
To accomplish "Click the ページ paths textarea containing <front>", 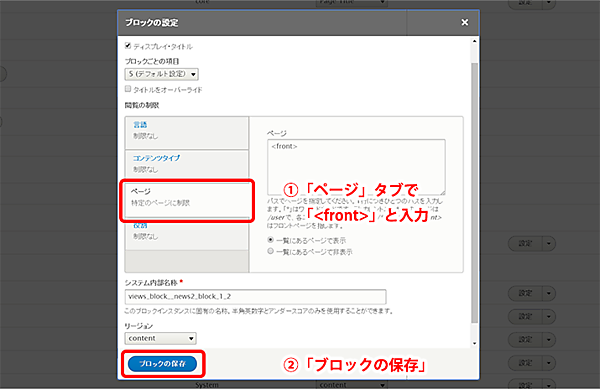I will pos(356,167).
